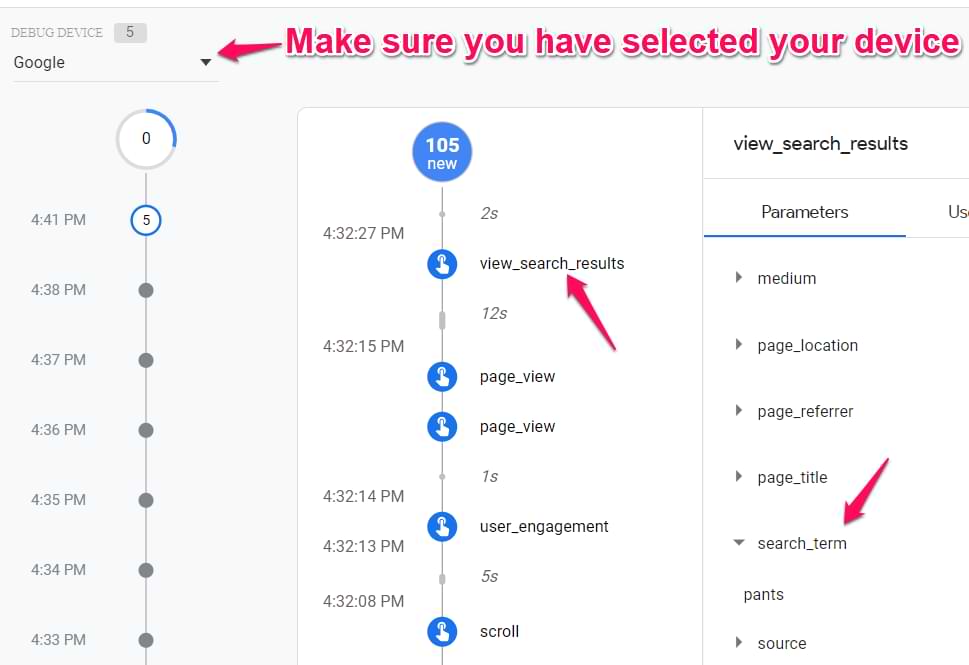
Task: Expand the page_location parameter
Action: click(738, 344)
